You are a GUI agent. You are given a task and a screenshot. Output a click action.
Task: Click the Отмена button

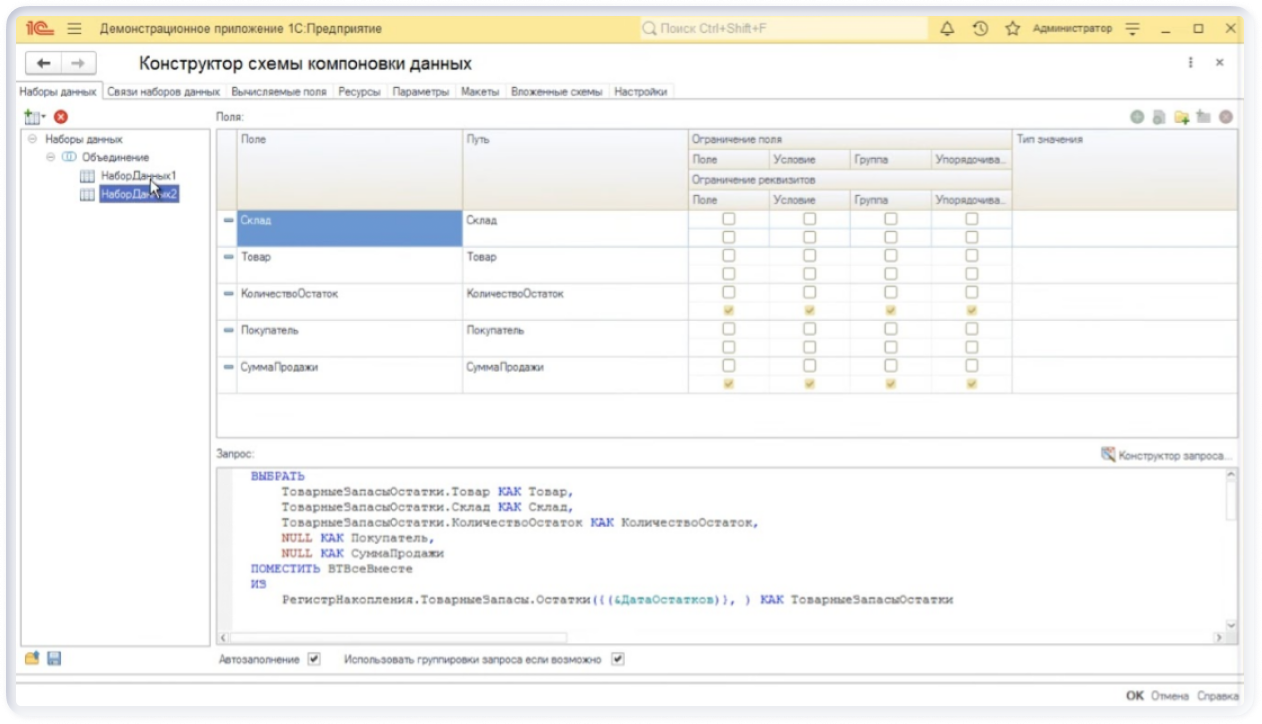point(1168,696)
